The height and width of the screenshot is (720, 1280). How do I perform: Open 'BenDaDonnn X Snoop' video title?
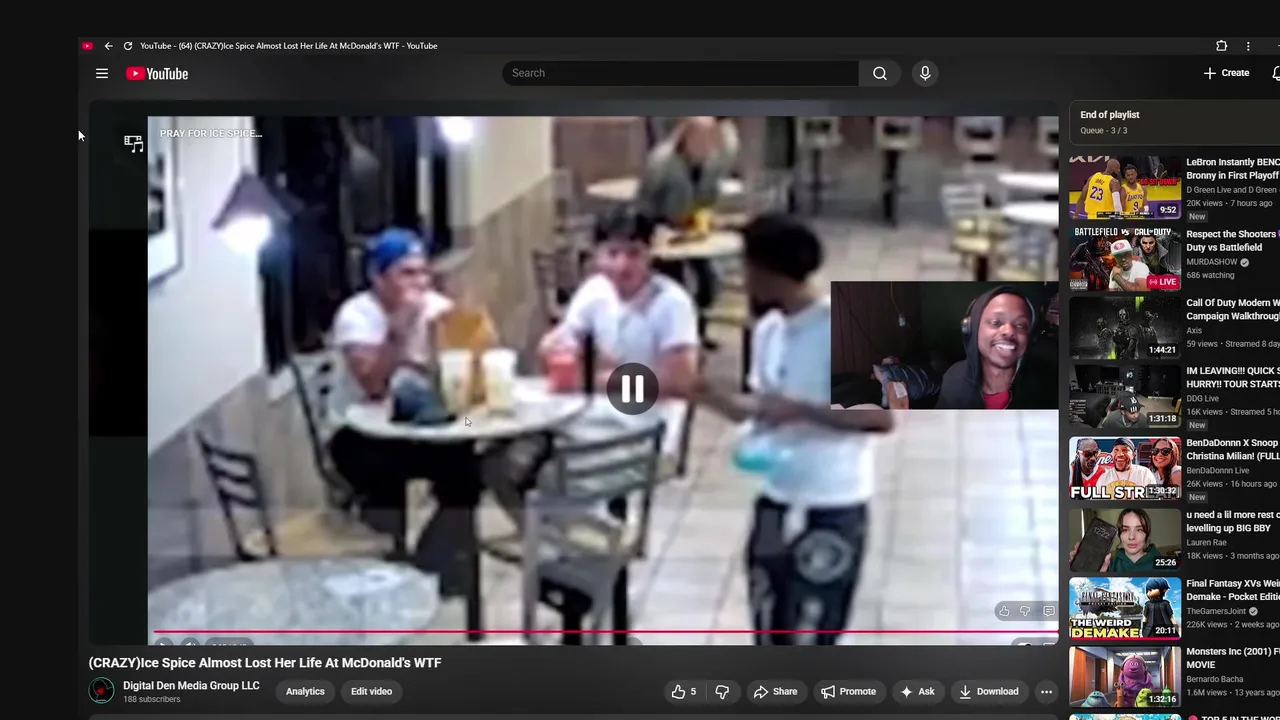pyautogui.click(x=1233, y=449)
